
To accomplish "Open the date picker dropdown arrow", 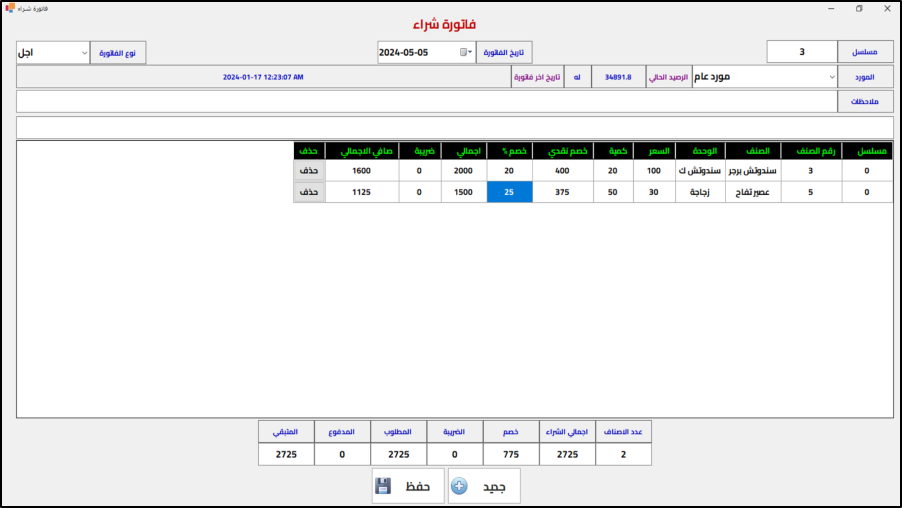I will pyautogui.click(x=471, y=52).
